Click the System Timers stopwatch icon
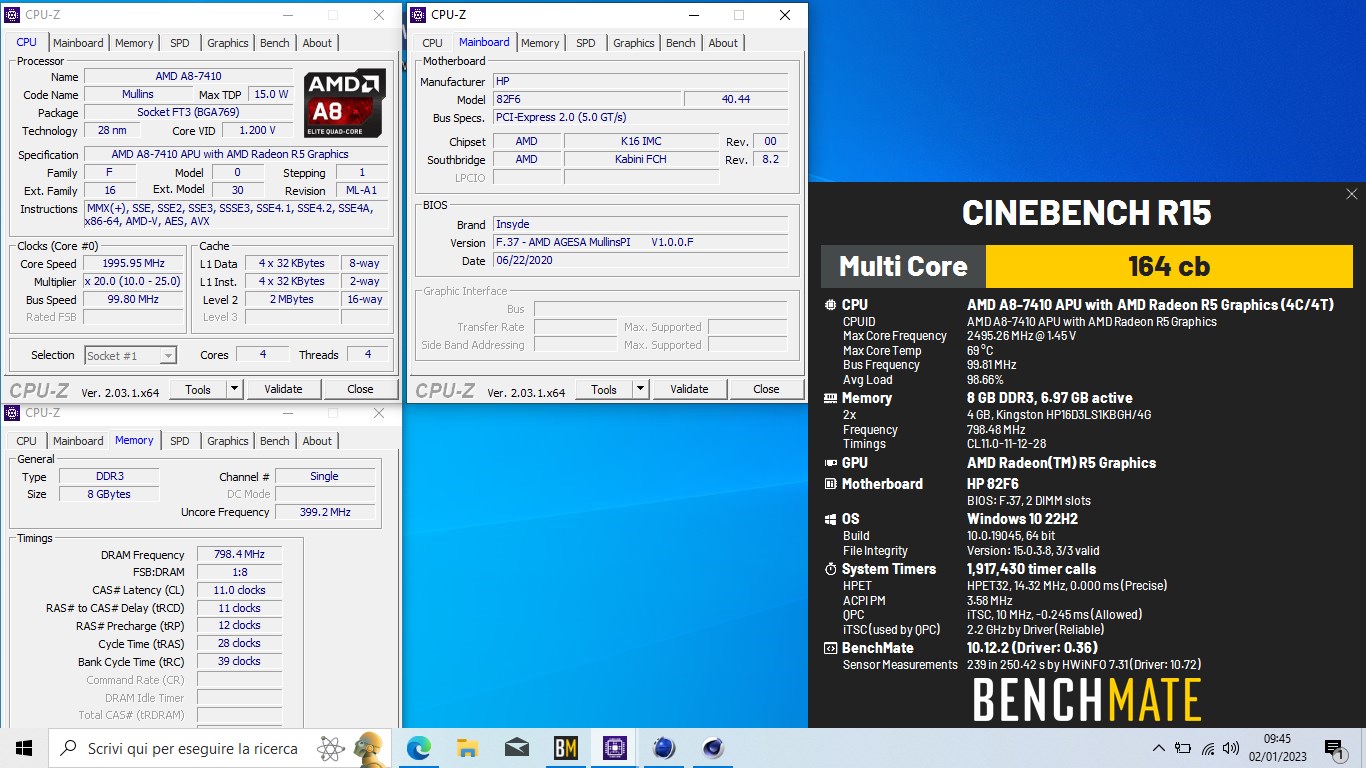This screenshot has height=768, width=1366. (x=830, y=569)
